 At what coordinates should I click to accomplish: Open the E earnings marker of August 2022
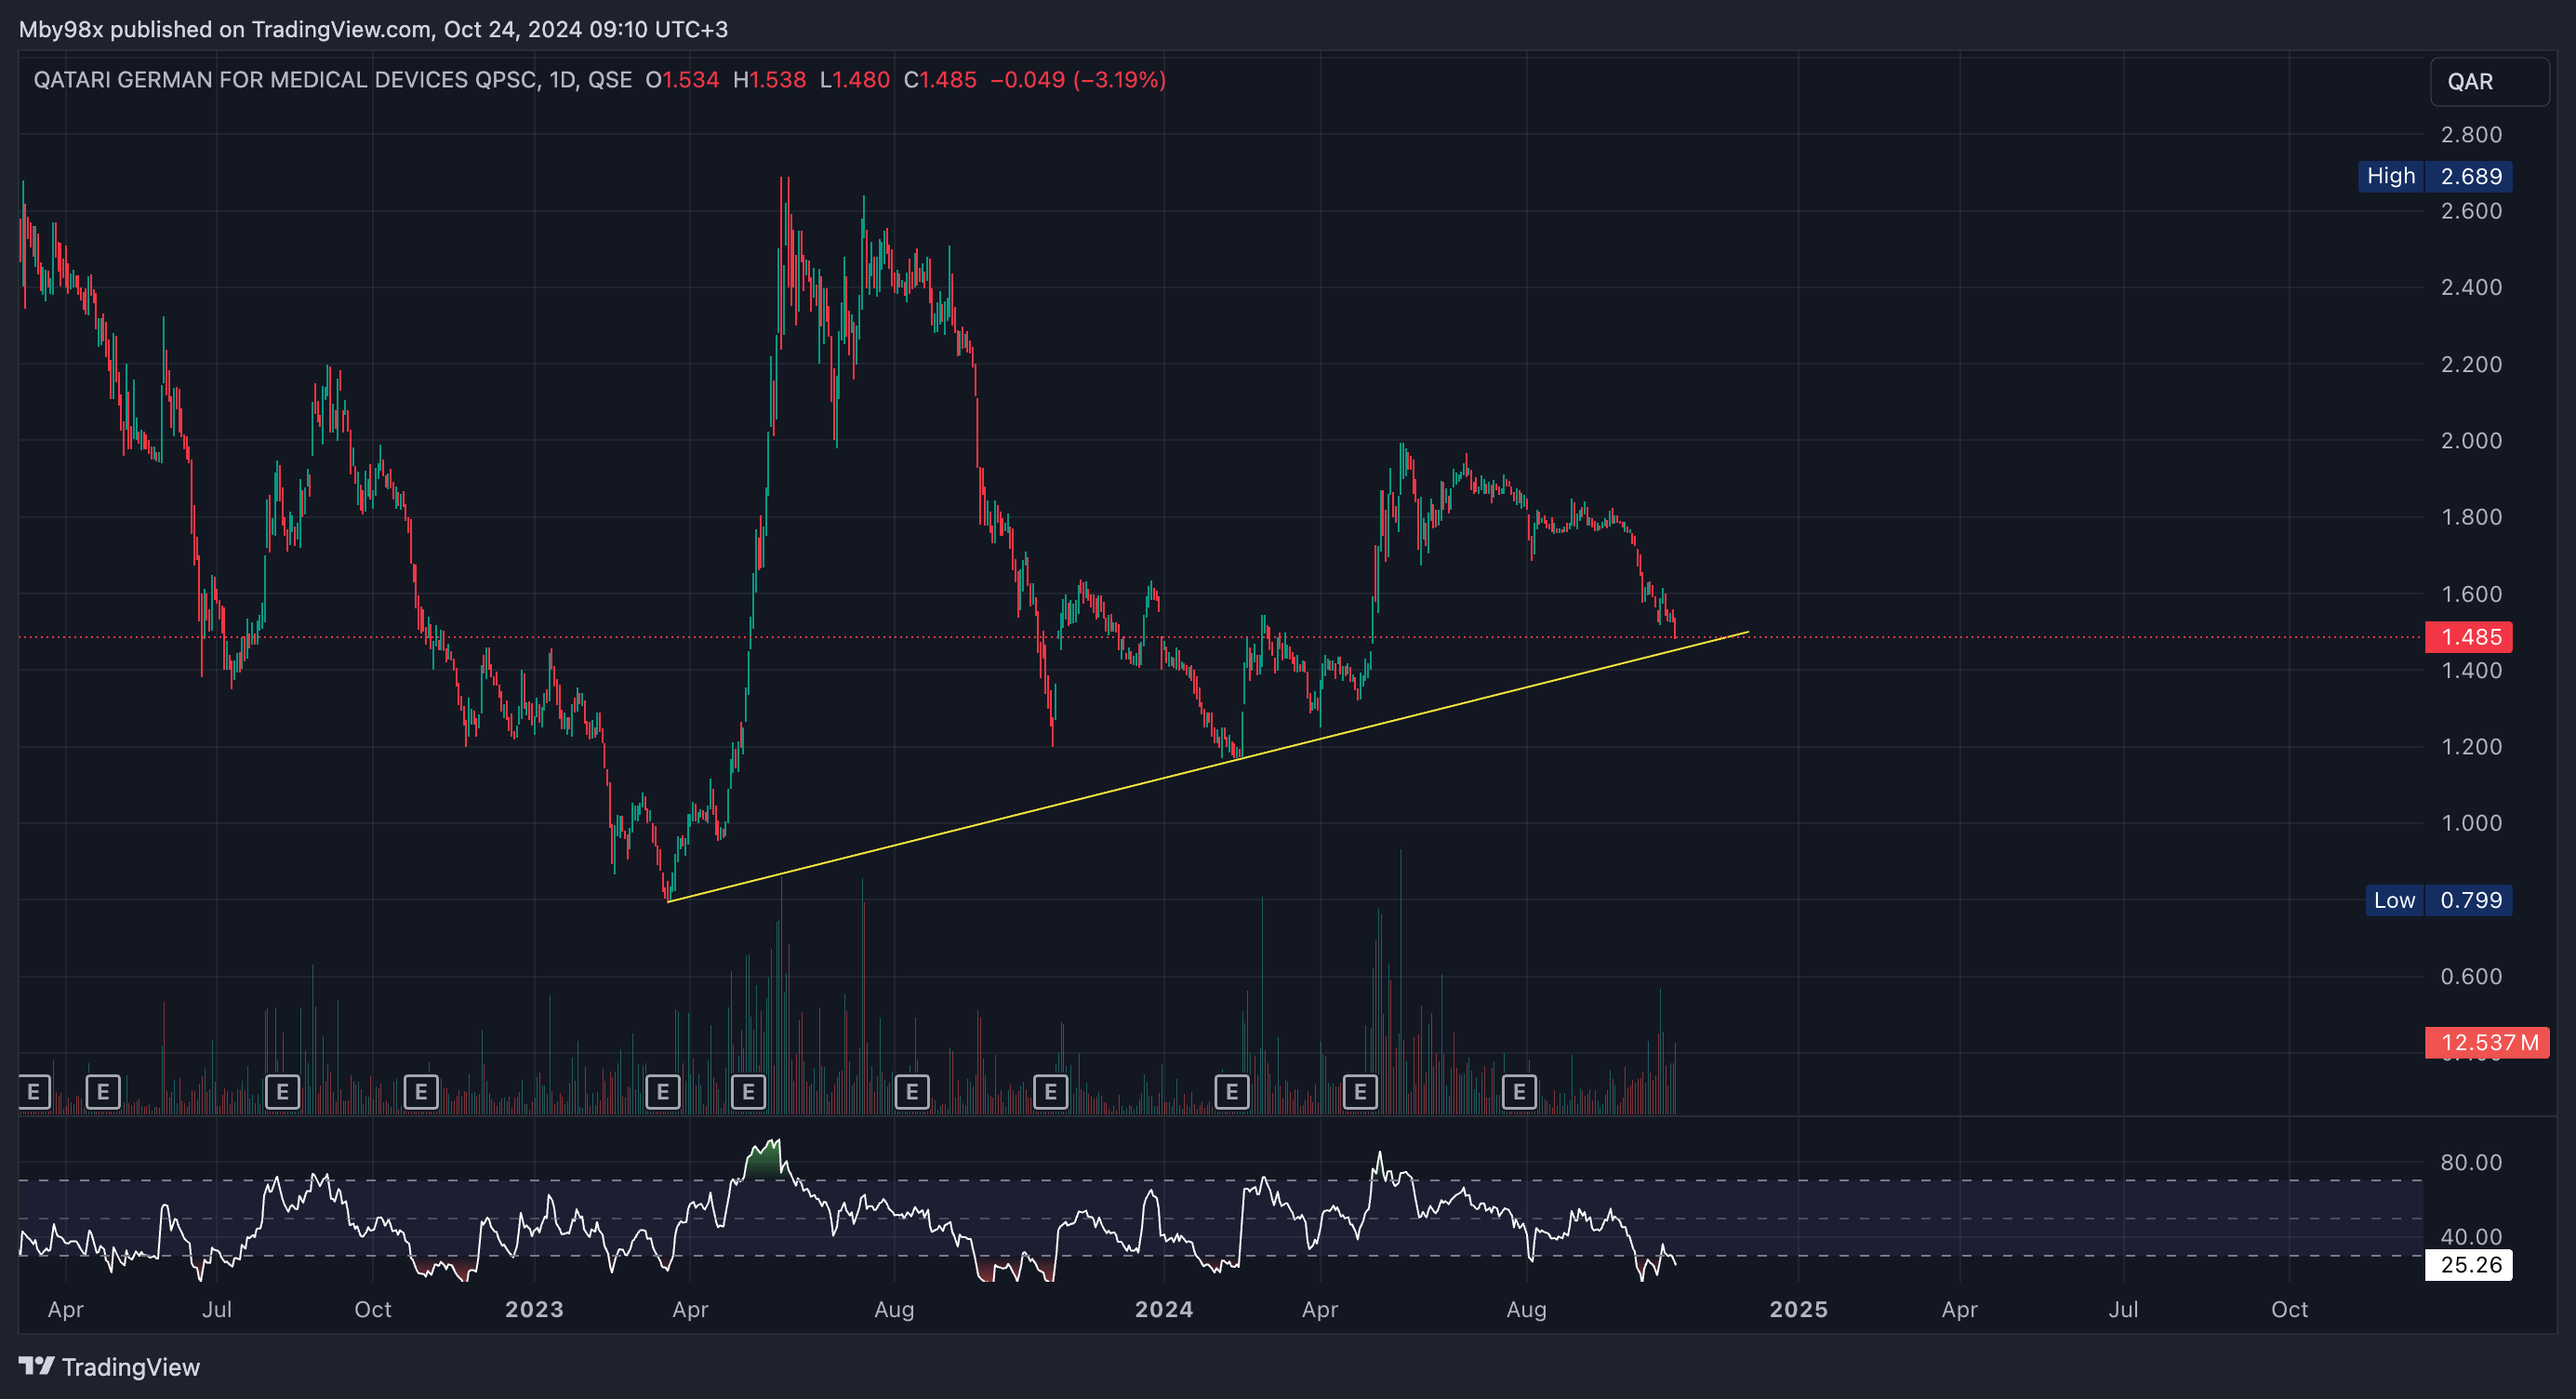[x=283, y=1092]
